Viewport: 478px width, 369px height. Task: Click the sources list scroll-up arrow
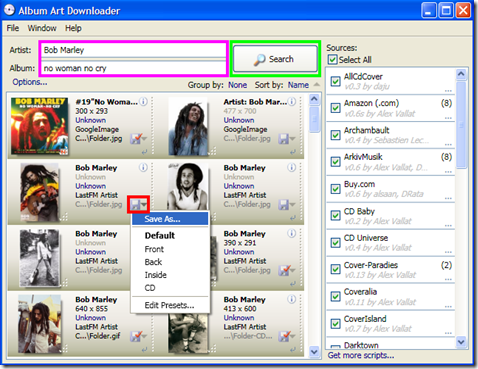click(461, 74)
